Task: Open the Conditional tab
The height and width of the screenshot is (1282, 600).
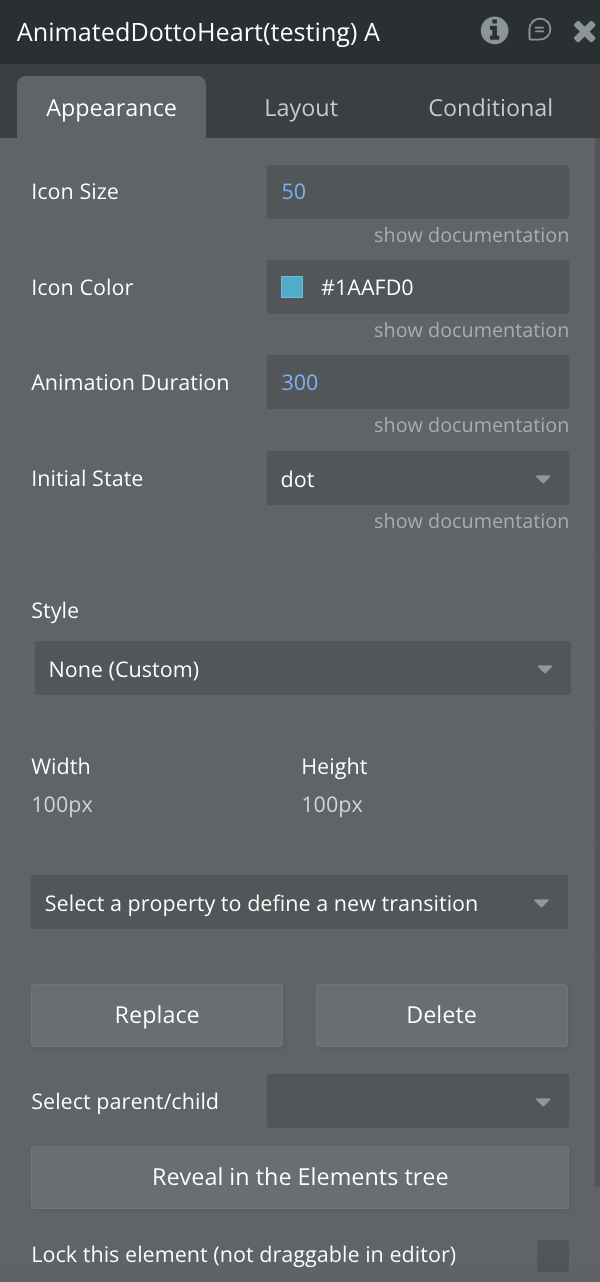Action: coord(490,108)
